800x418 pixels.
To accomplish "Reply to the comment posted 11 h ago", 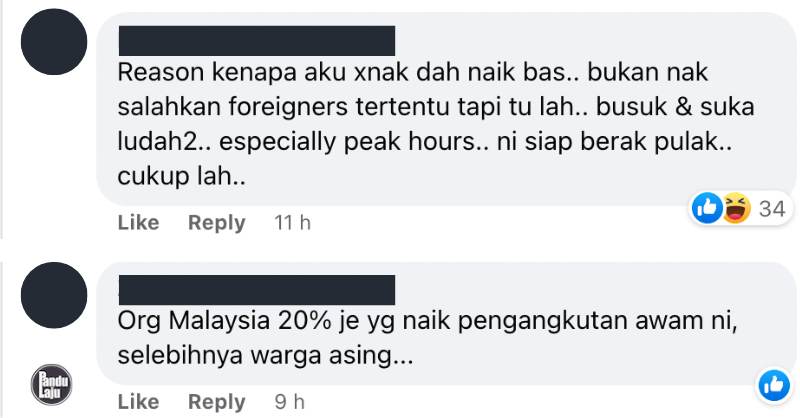I will tap(217, 223).
